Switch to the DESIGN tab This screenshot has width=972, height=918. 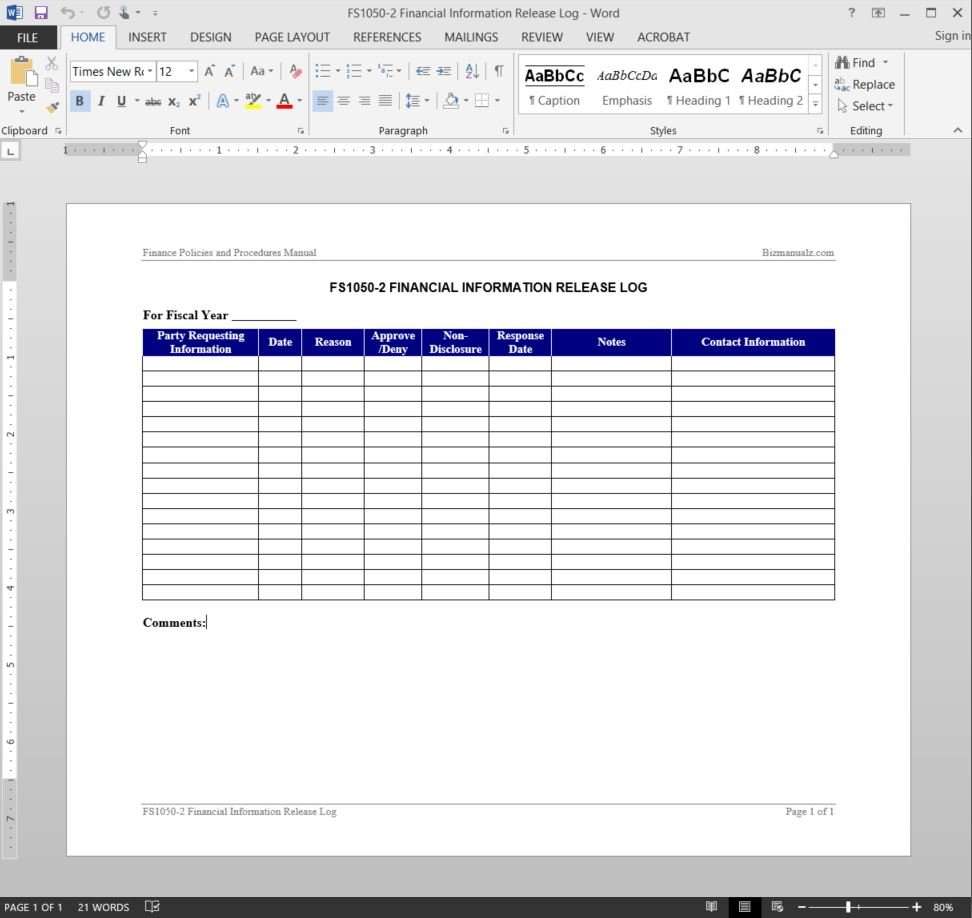[210, 37]
